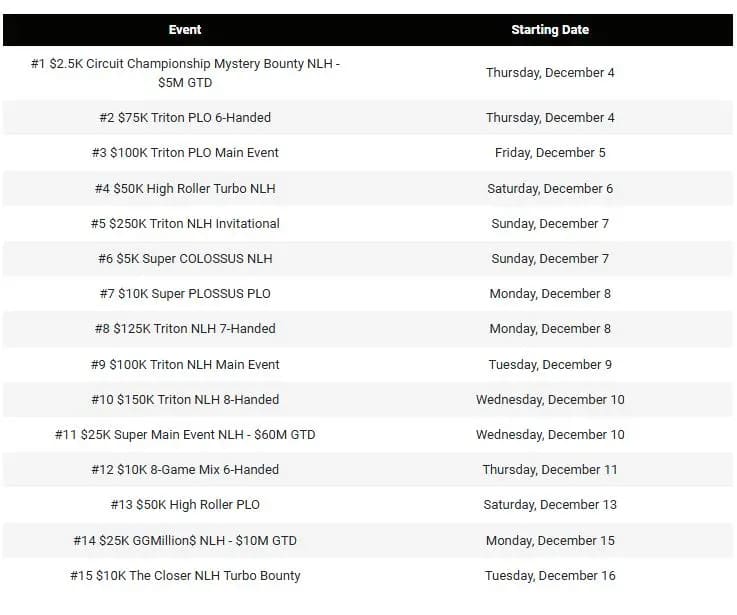Image resolution: width=737 pixels, height=615 pixels.
Task: Select the #13 $50K High Roller PLO event
Action: 185,505
